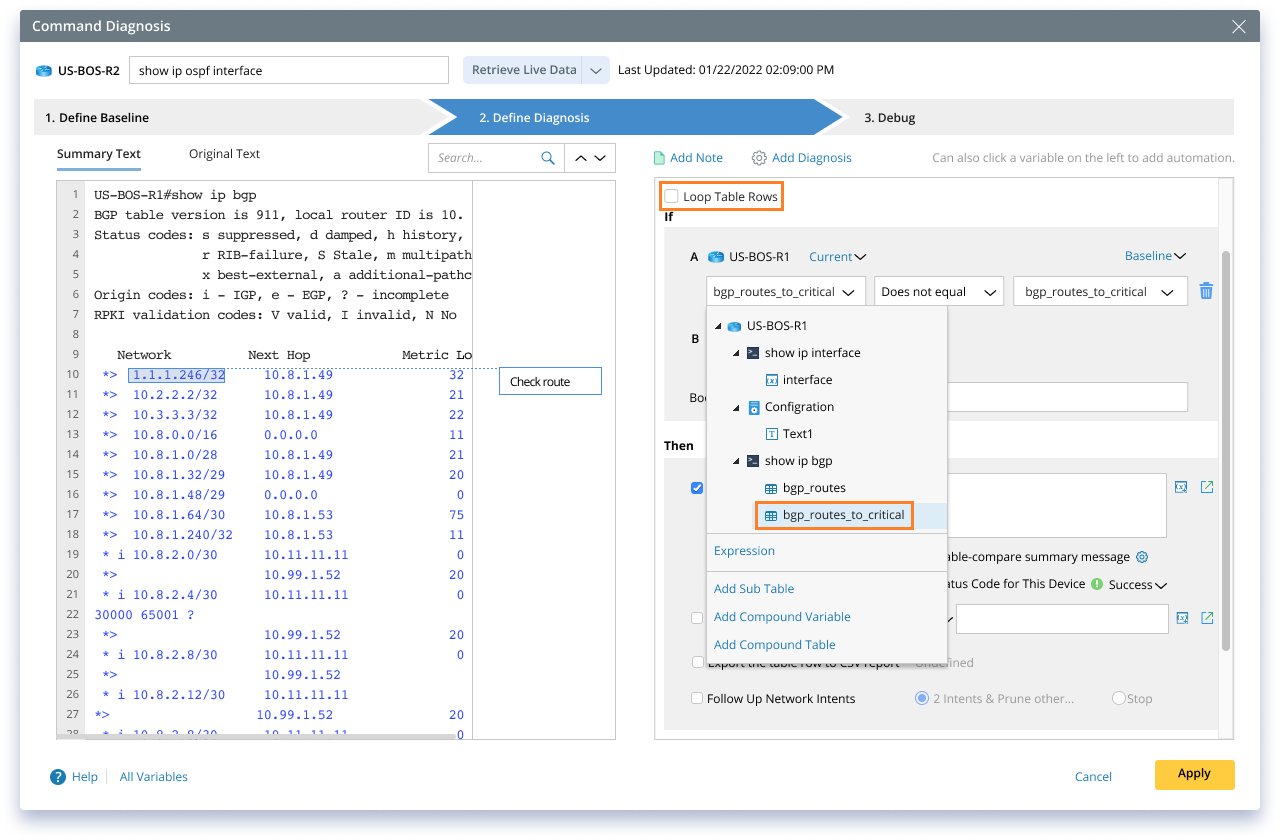The image size is (1280, 840).
Task: Click the blue help question-mark icon
Action: 58,777
